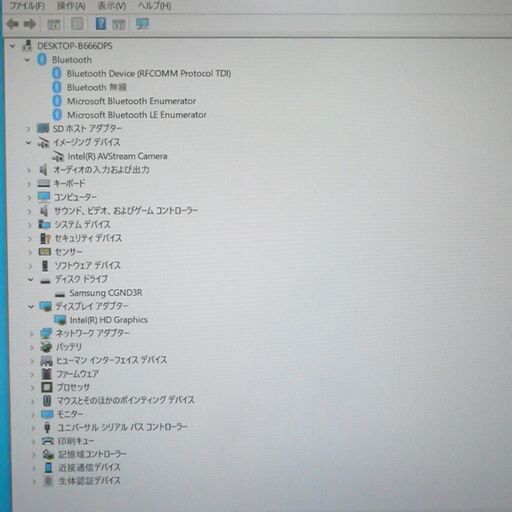Image resolution: width=512 pixels, height=512 pixels.
Task: Select the モニター row
Action: (x=70, y=415)
